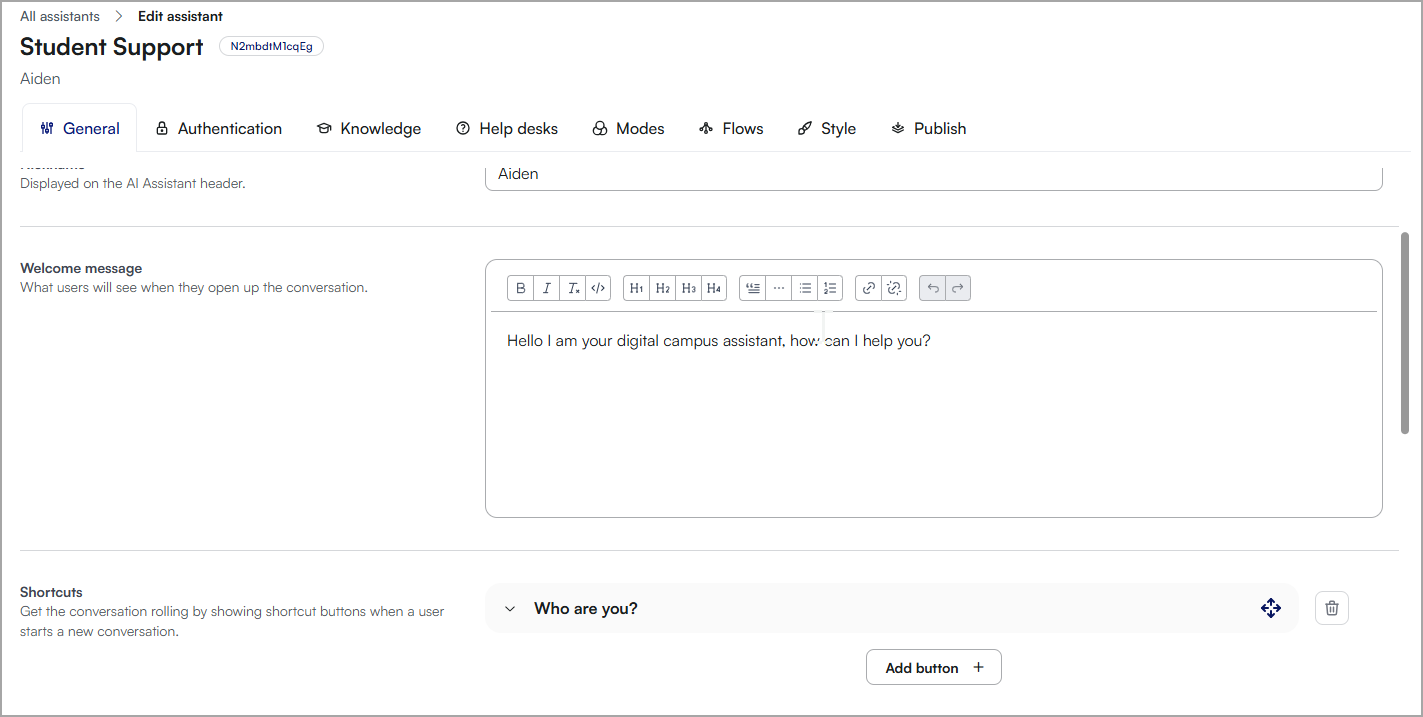
Task: Apply Heading 3 style
Action: click(x=688, y=288)
